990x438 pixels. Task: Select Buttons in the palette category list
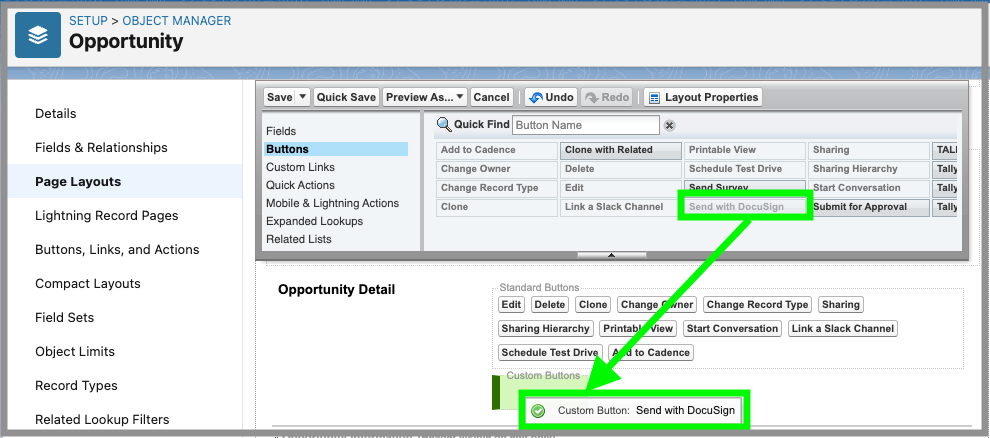coord(287,149)
